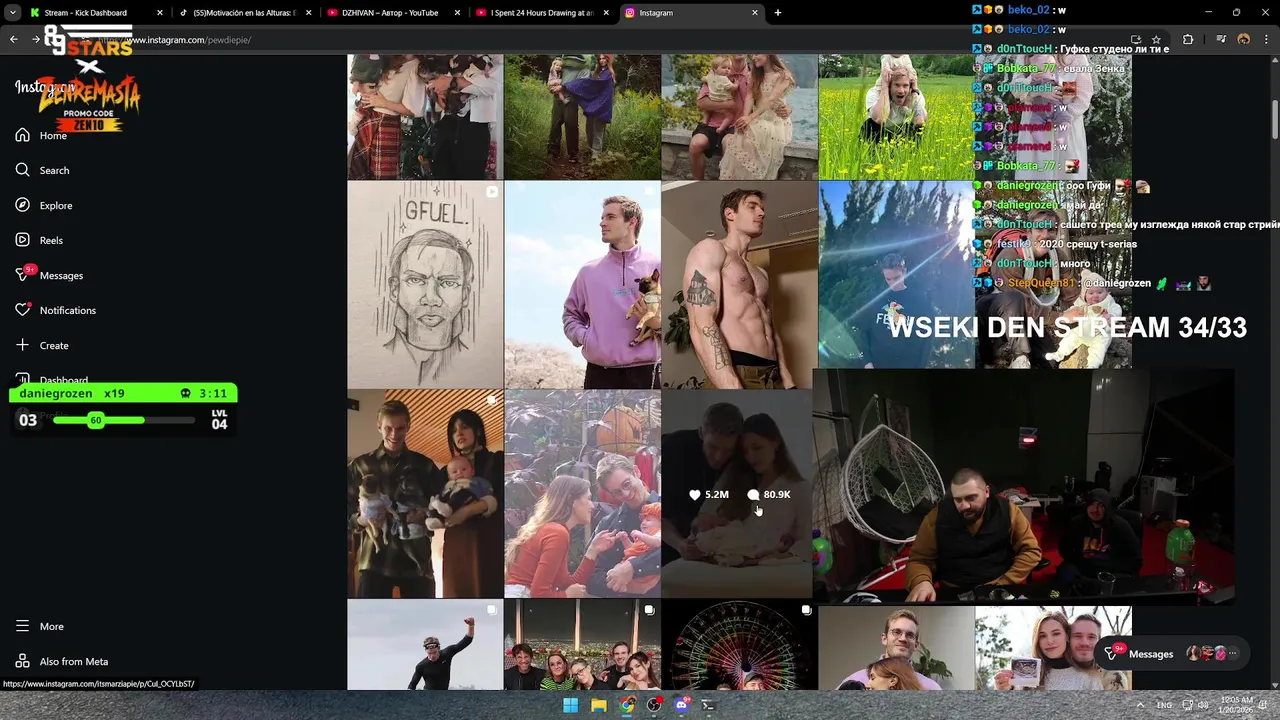Click Also from Meta label

[74, 662]
